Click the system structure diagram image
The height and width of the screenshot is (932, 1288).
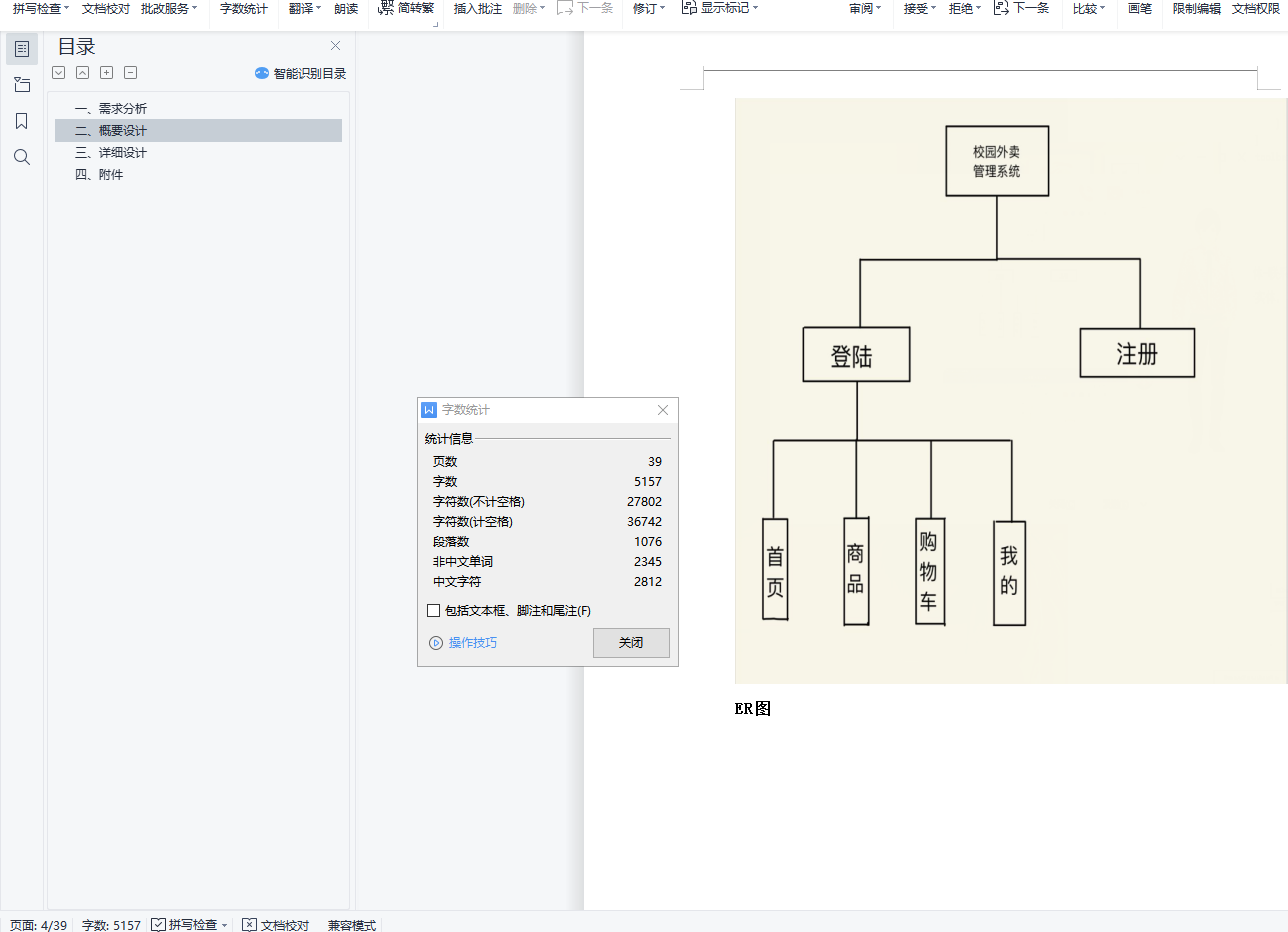pos(1011,391)
